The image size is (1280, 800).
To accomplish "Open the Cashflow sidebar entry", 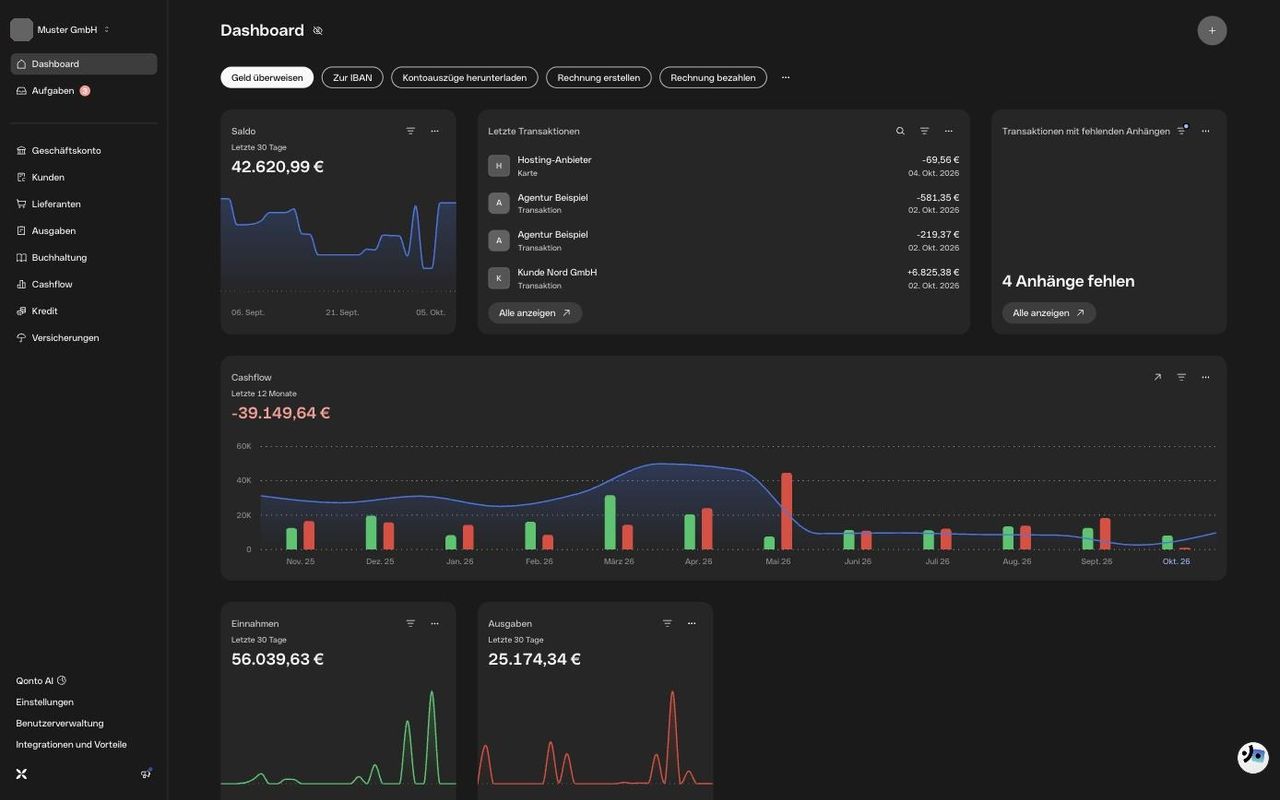I will pyautogui.click(x=84, y=284).
